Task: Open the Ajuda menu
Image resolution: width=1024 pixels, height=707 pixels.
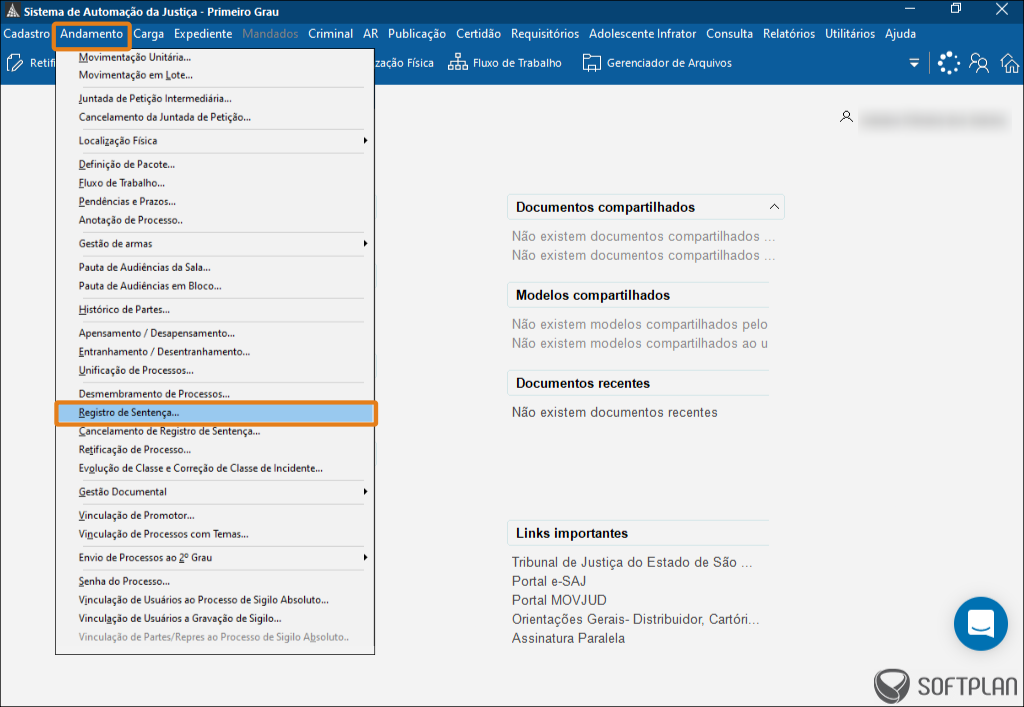Action: click(901, 34)
